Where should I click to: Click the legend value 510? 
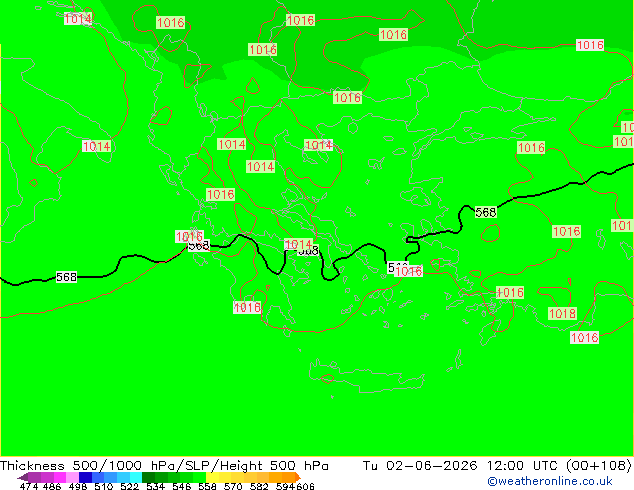[104, 486]
